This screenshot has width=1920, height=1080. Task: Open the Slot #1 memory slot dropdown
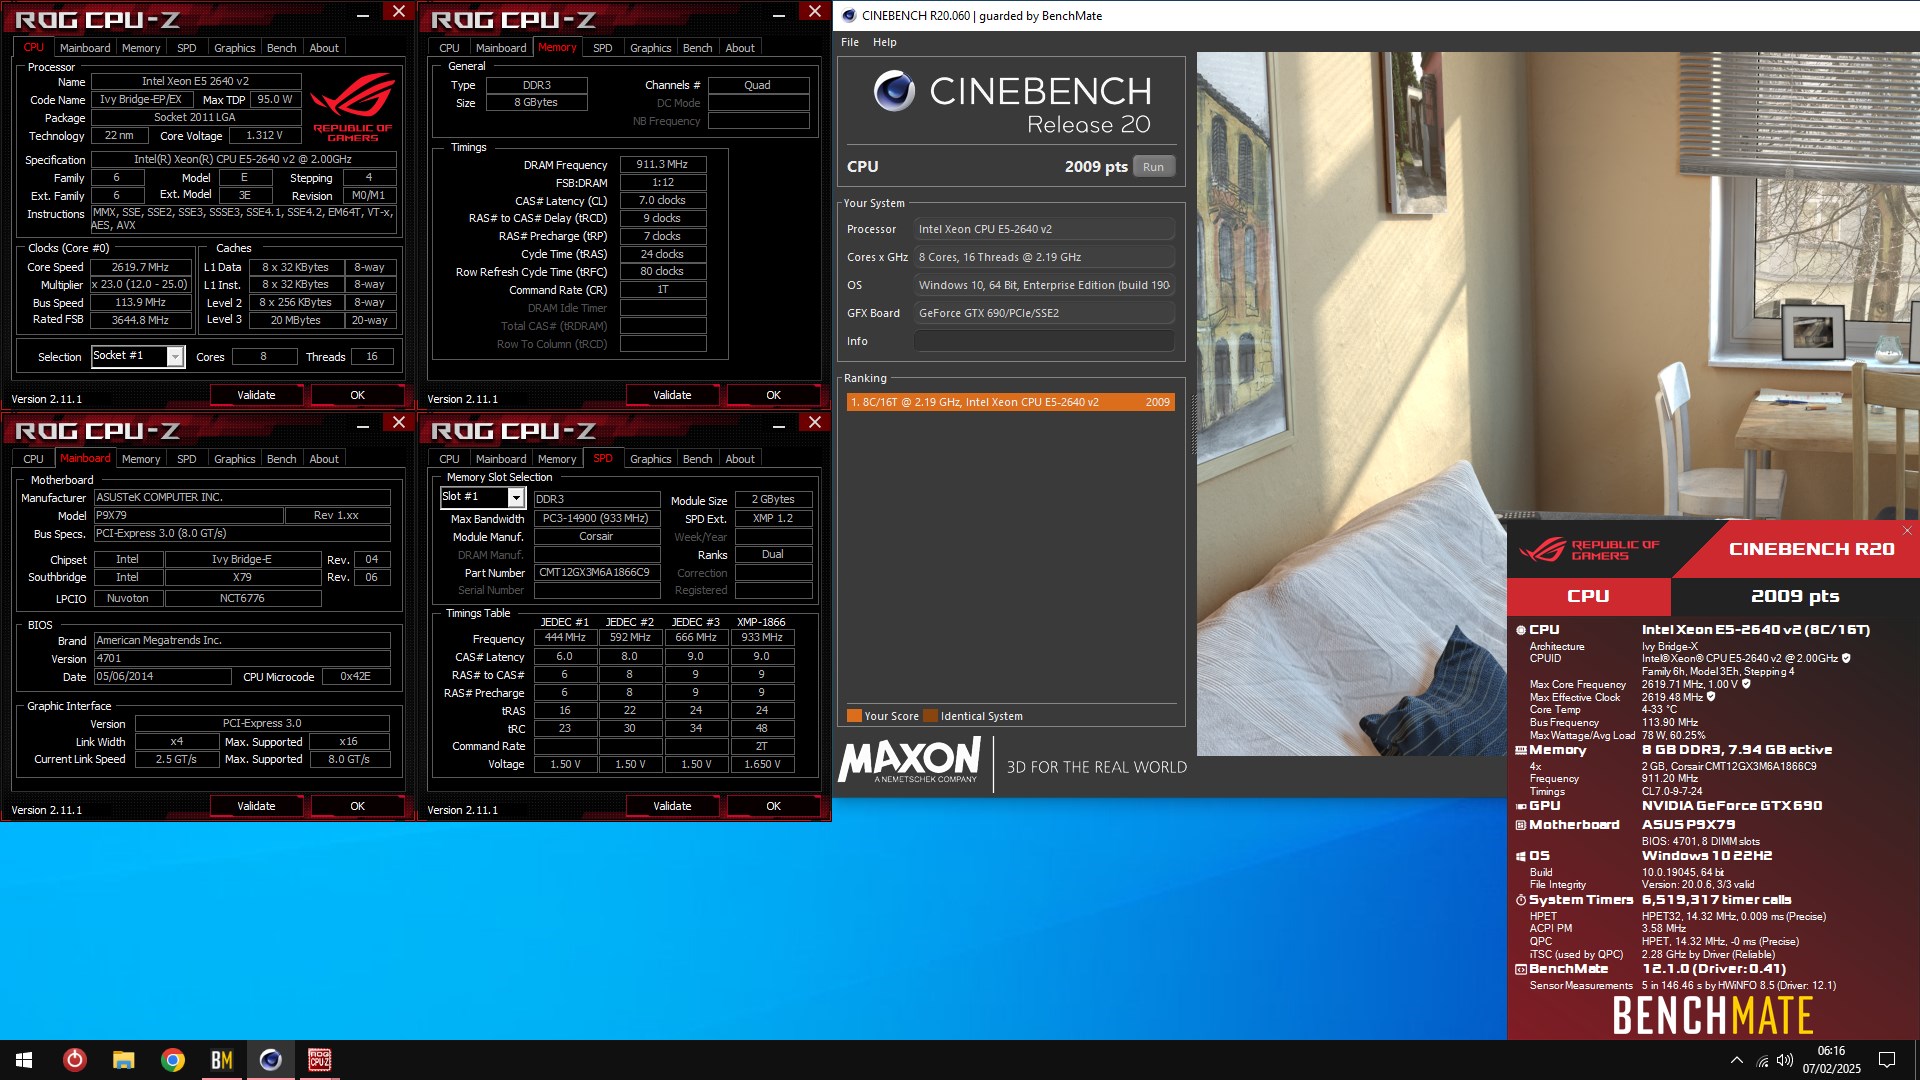click(x=516, y=498)
